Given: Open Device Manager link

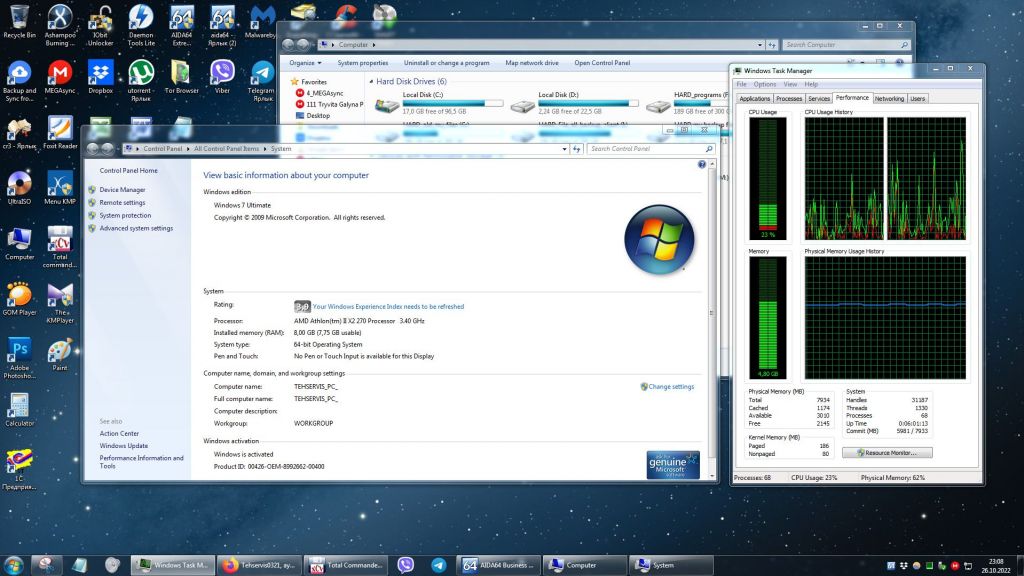Looking at the screenshot, I should point(122,189).
